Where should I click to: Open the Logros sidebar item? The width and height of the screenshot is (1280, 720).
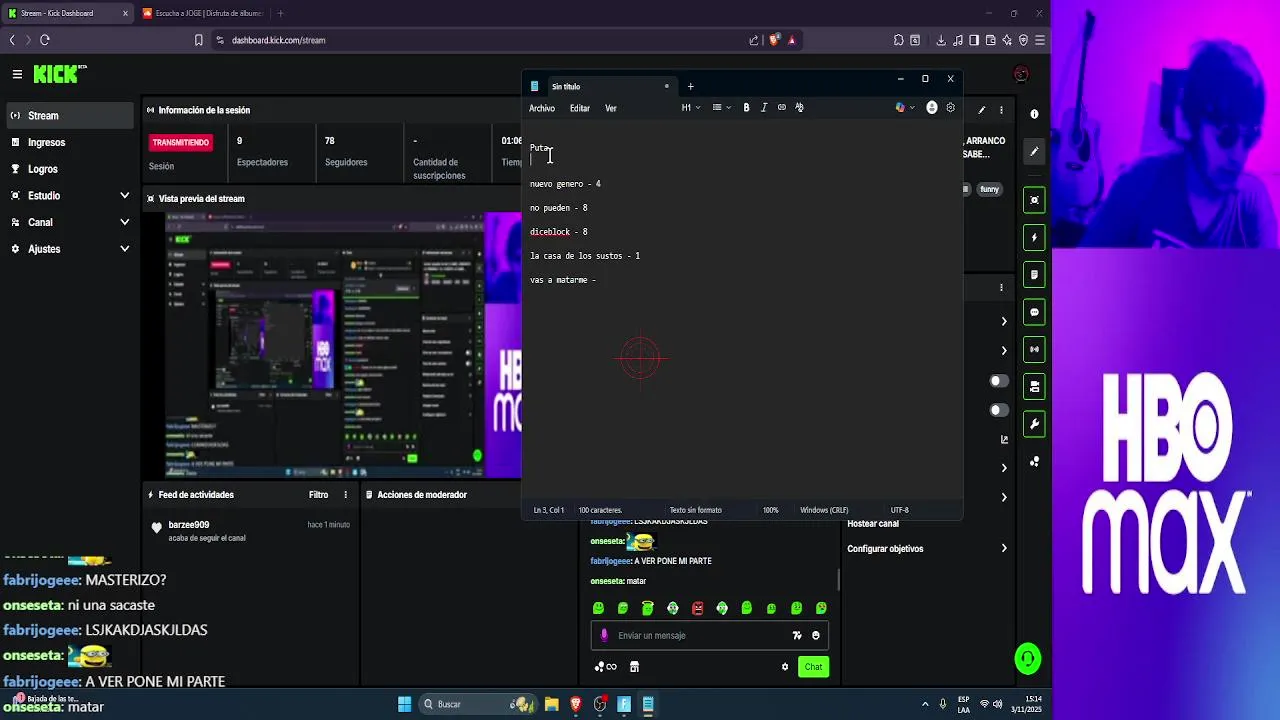pyautogui.click(x=68, y=169)
